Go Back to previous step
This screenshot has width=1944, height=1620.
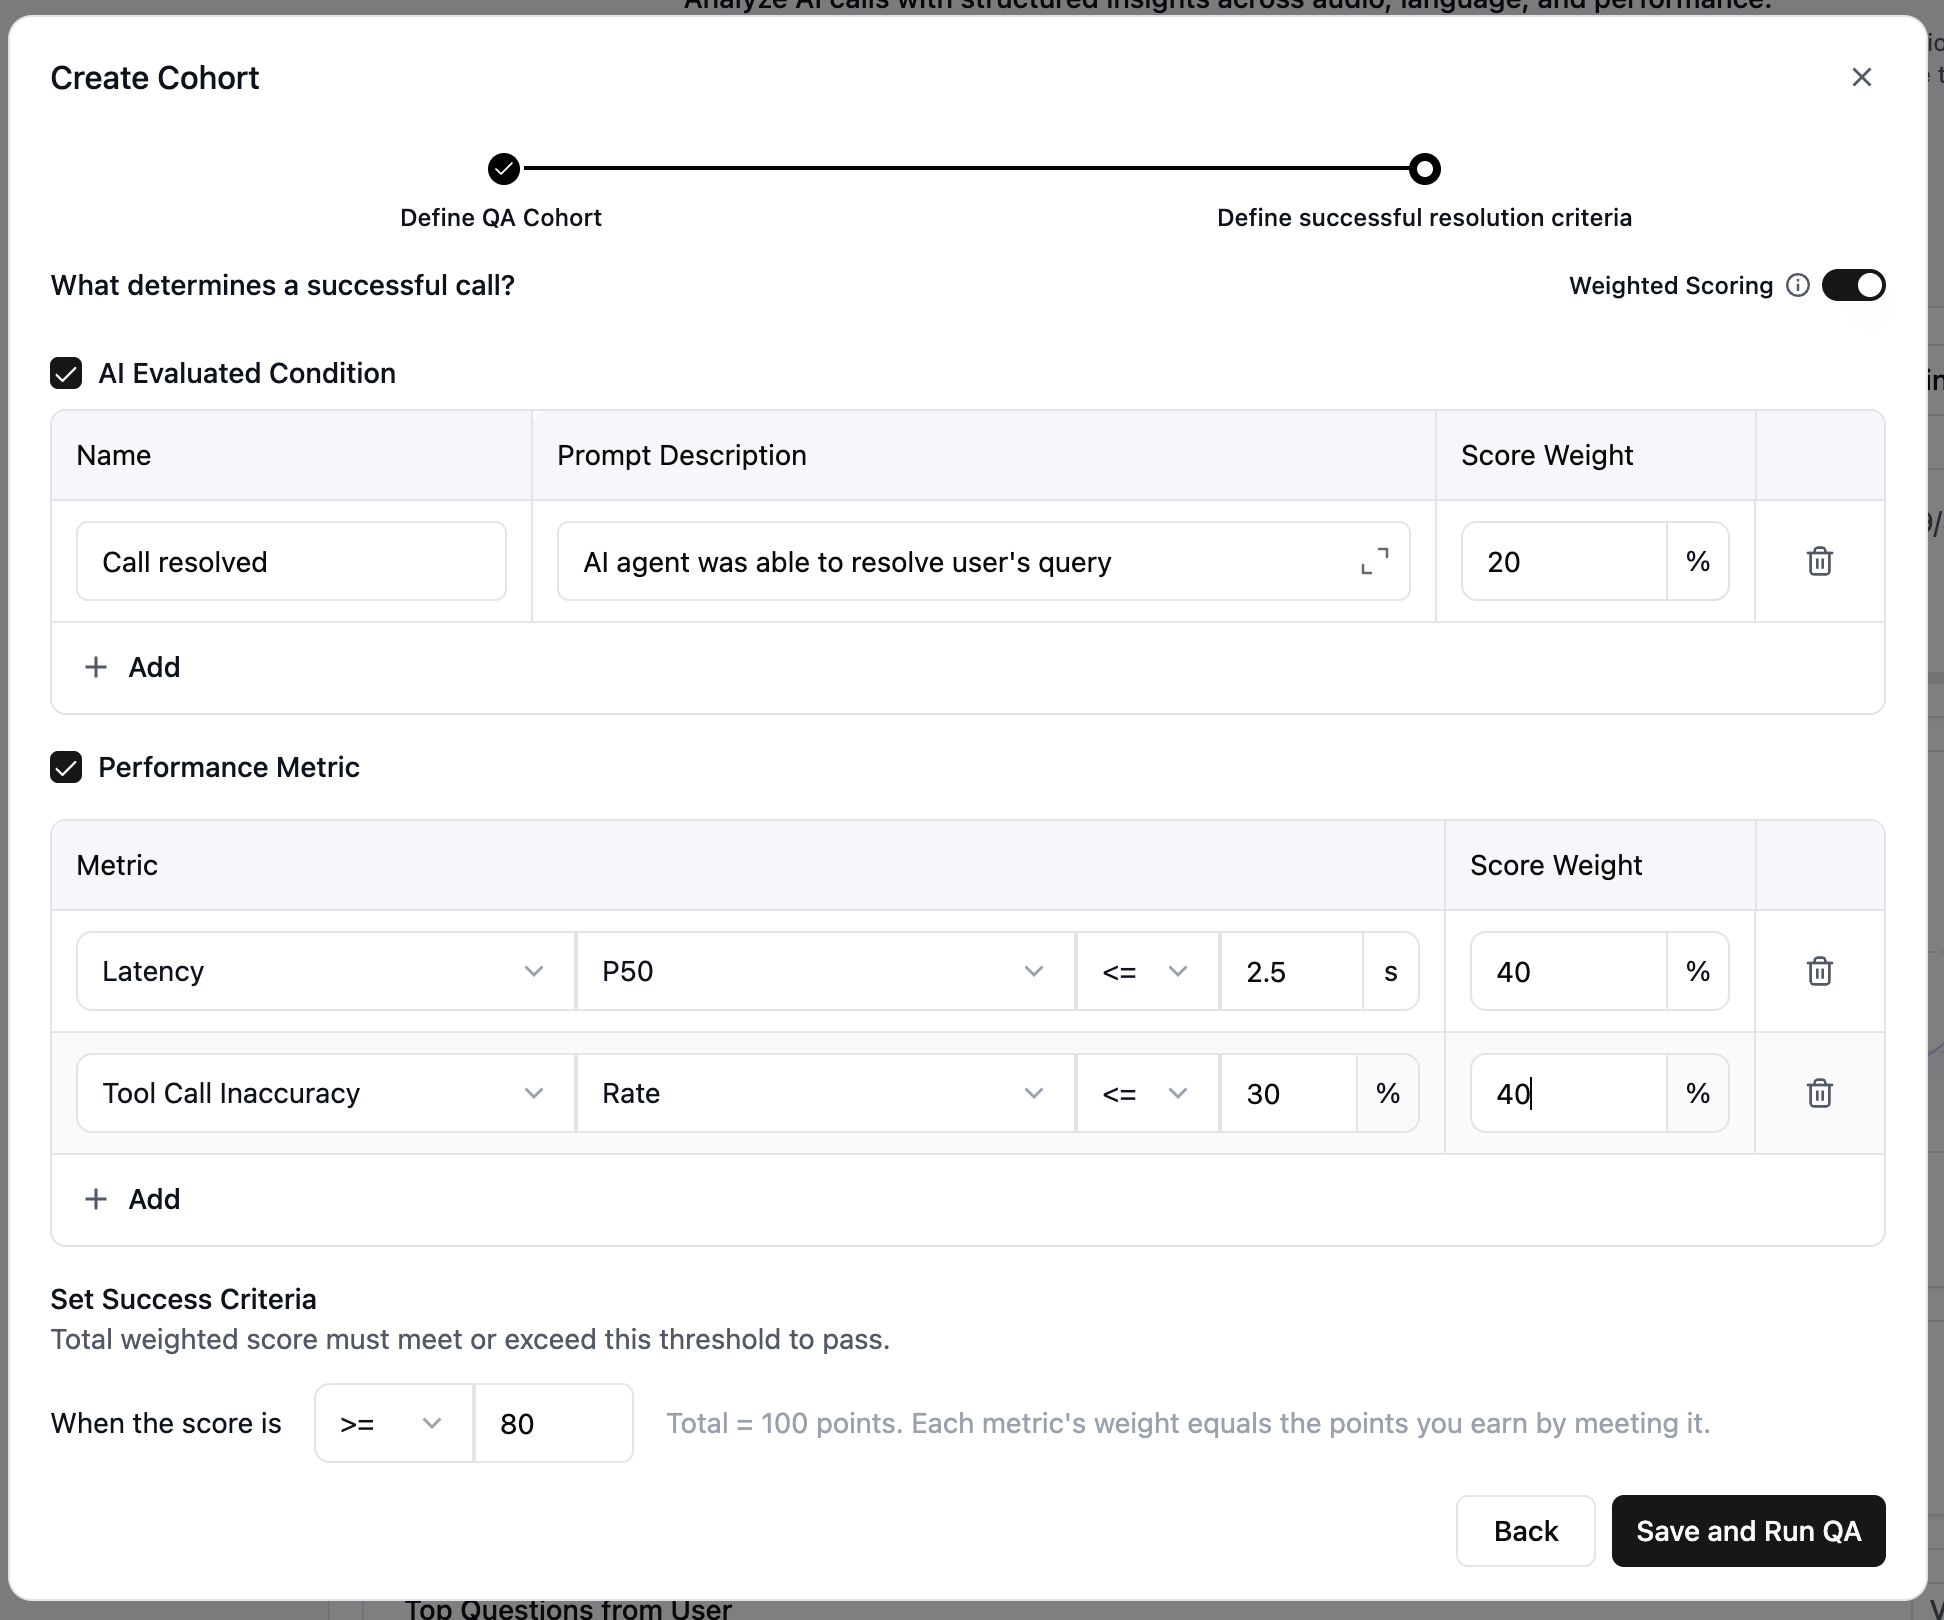(1525, 1531)
